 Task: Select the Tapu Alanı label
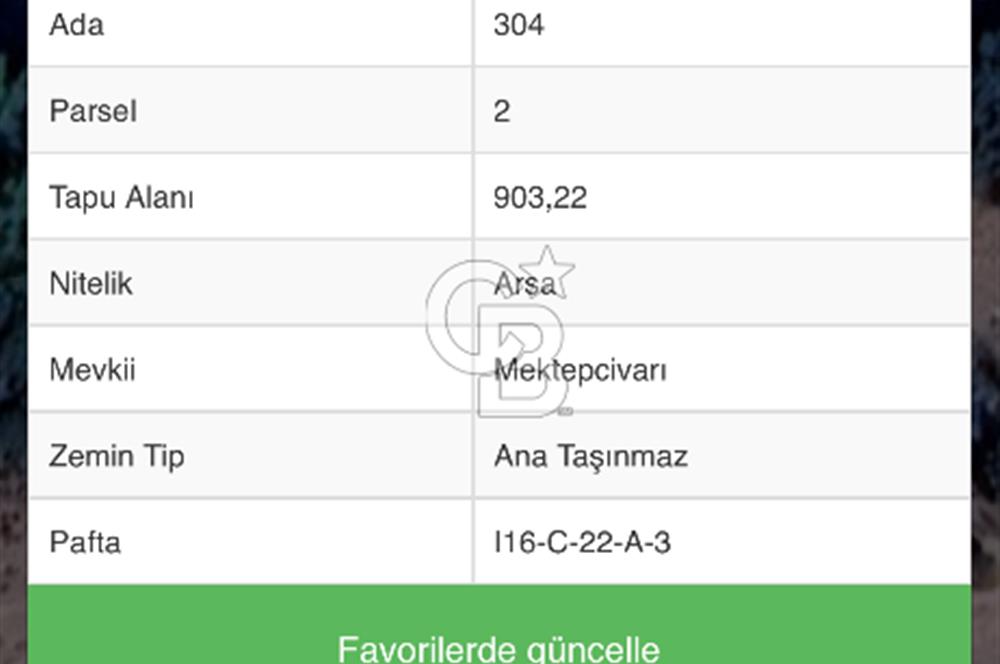[121, 197]
